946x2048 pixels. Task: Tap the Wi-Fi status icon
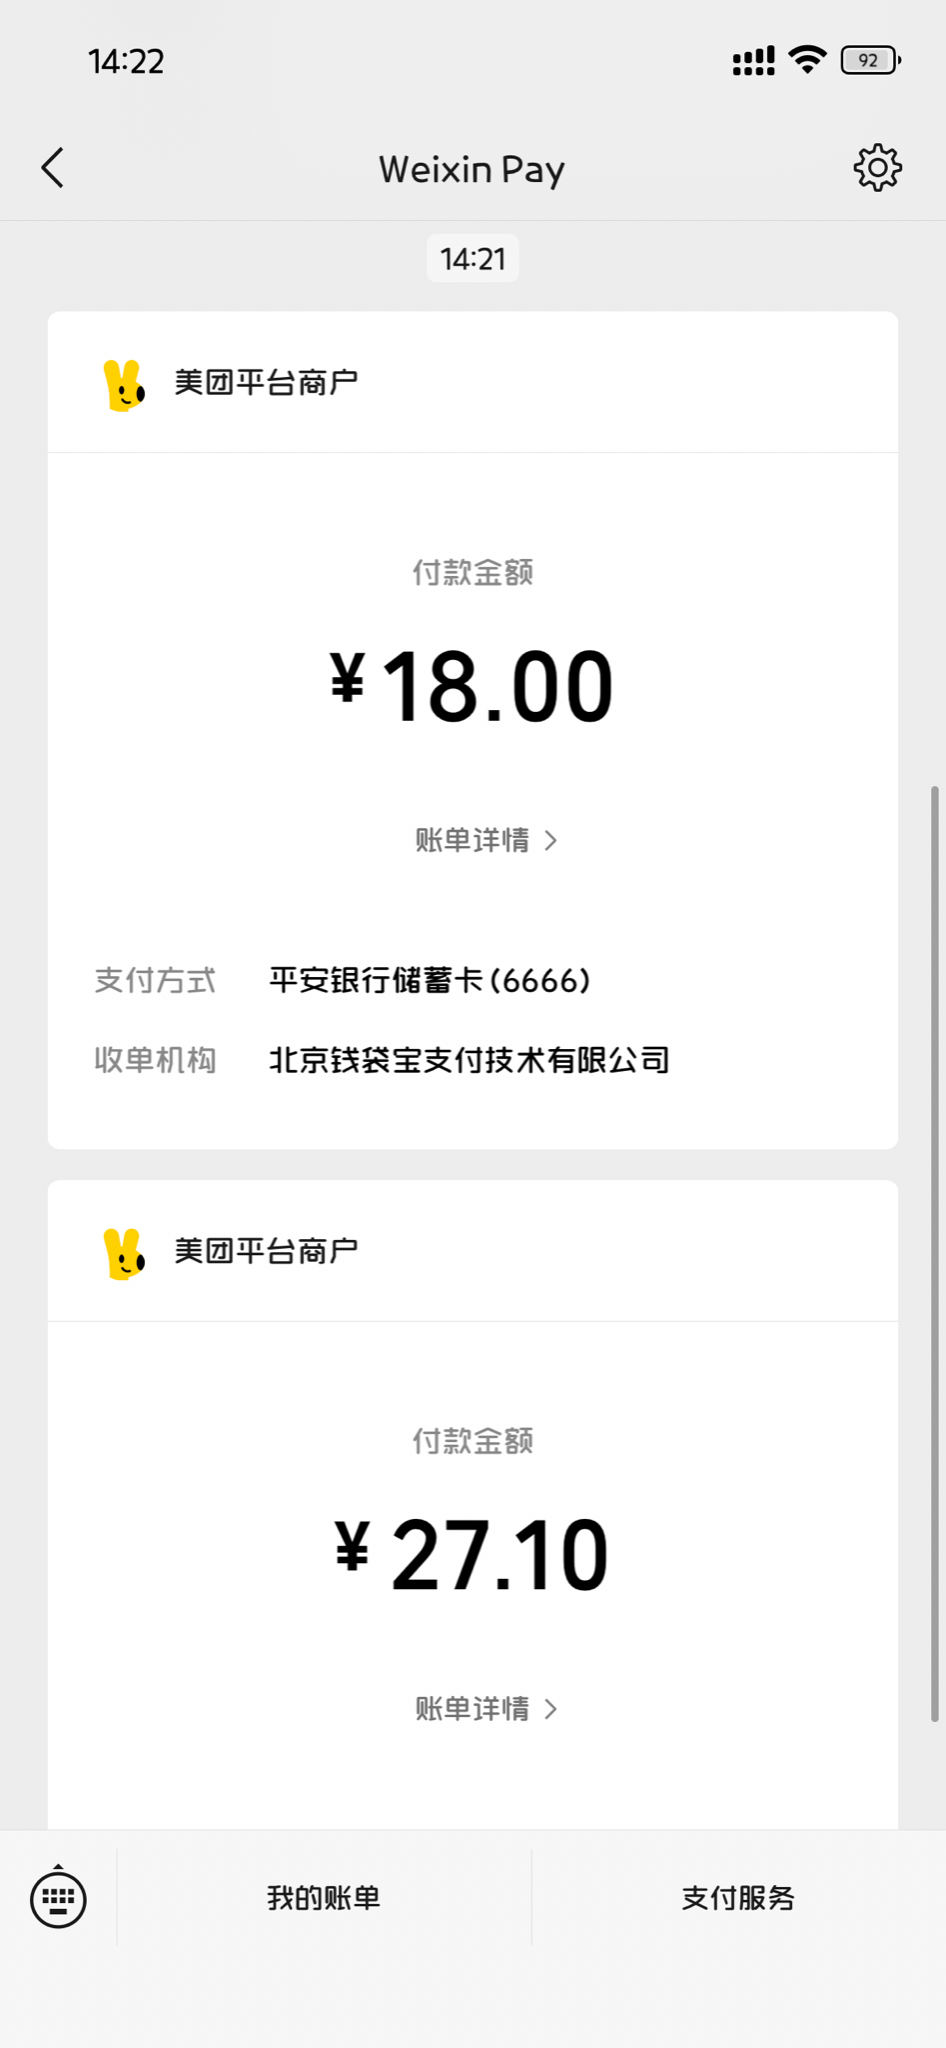[x=807, y=60]
